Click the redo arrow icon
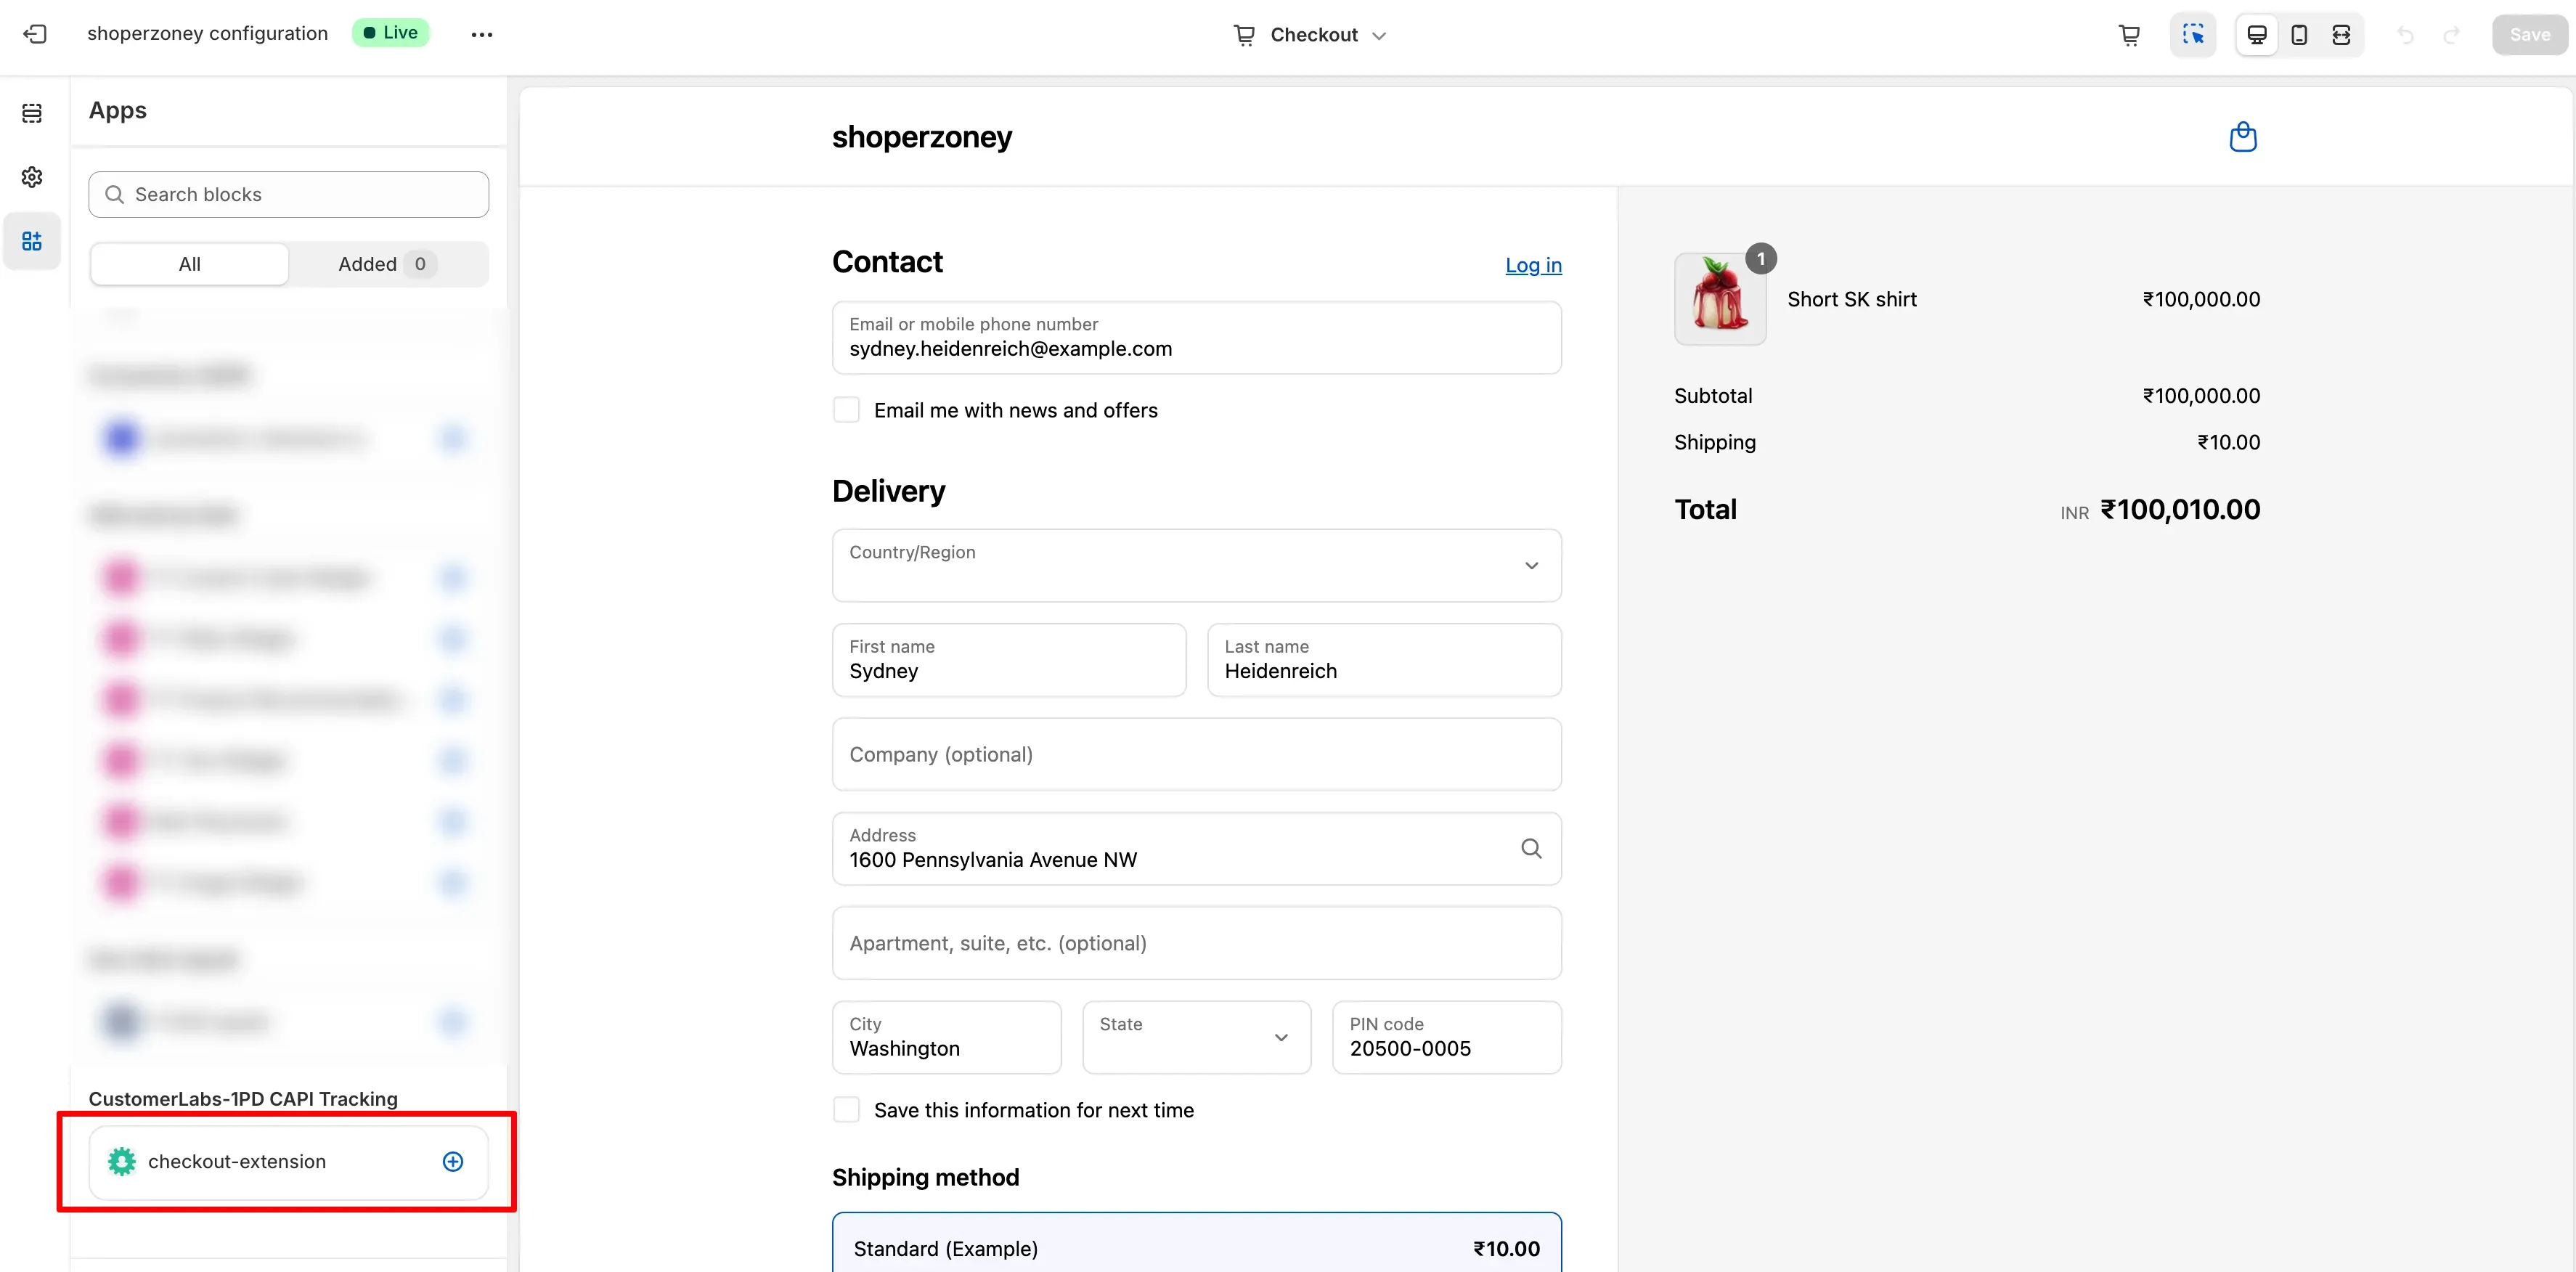 click(x=2451, y=35)
